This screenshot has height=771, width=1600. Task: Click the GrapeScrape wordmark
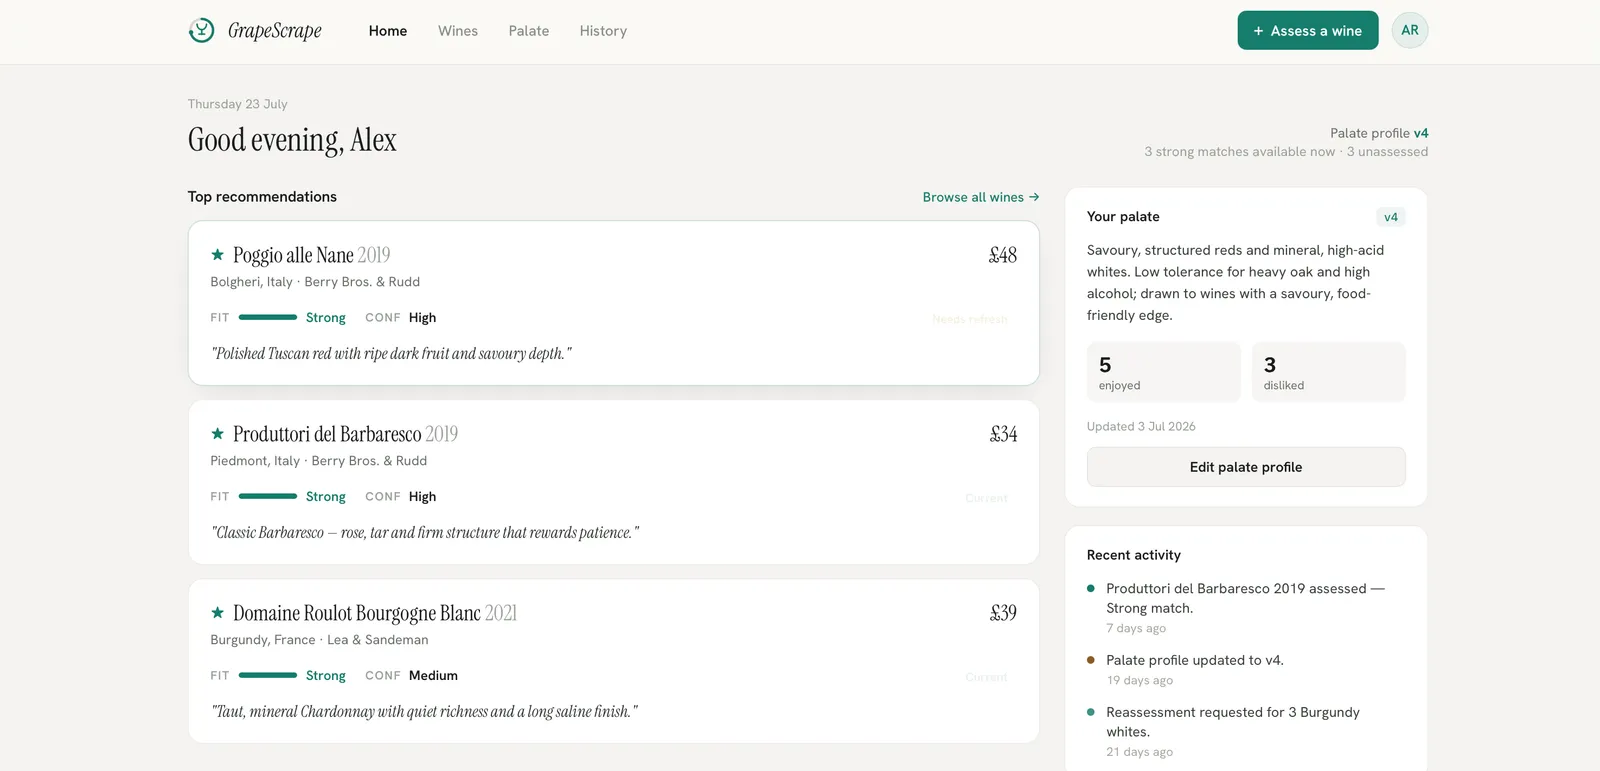coord(275,31)
